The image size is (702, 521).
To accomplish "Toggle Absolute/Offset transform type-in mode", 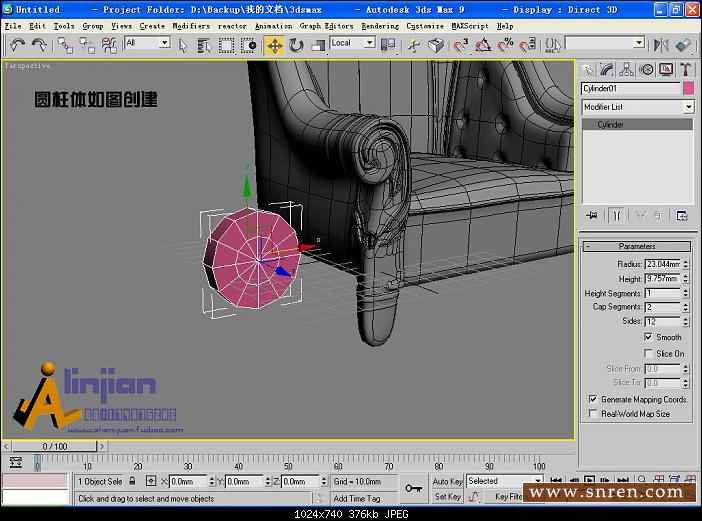I will [x=151, y=481].
